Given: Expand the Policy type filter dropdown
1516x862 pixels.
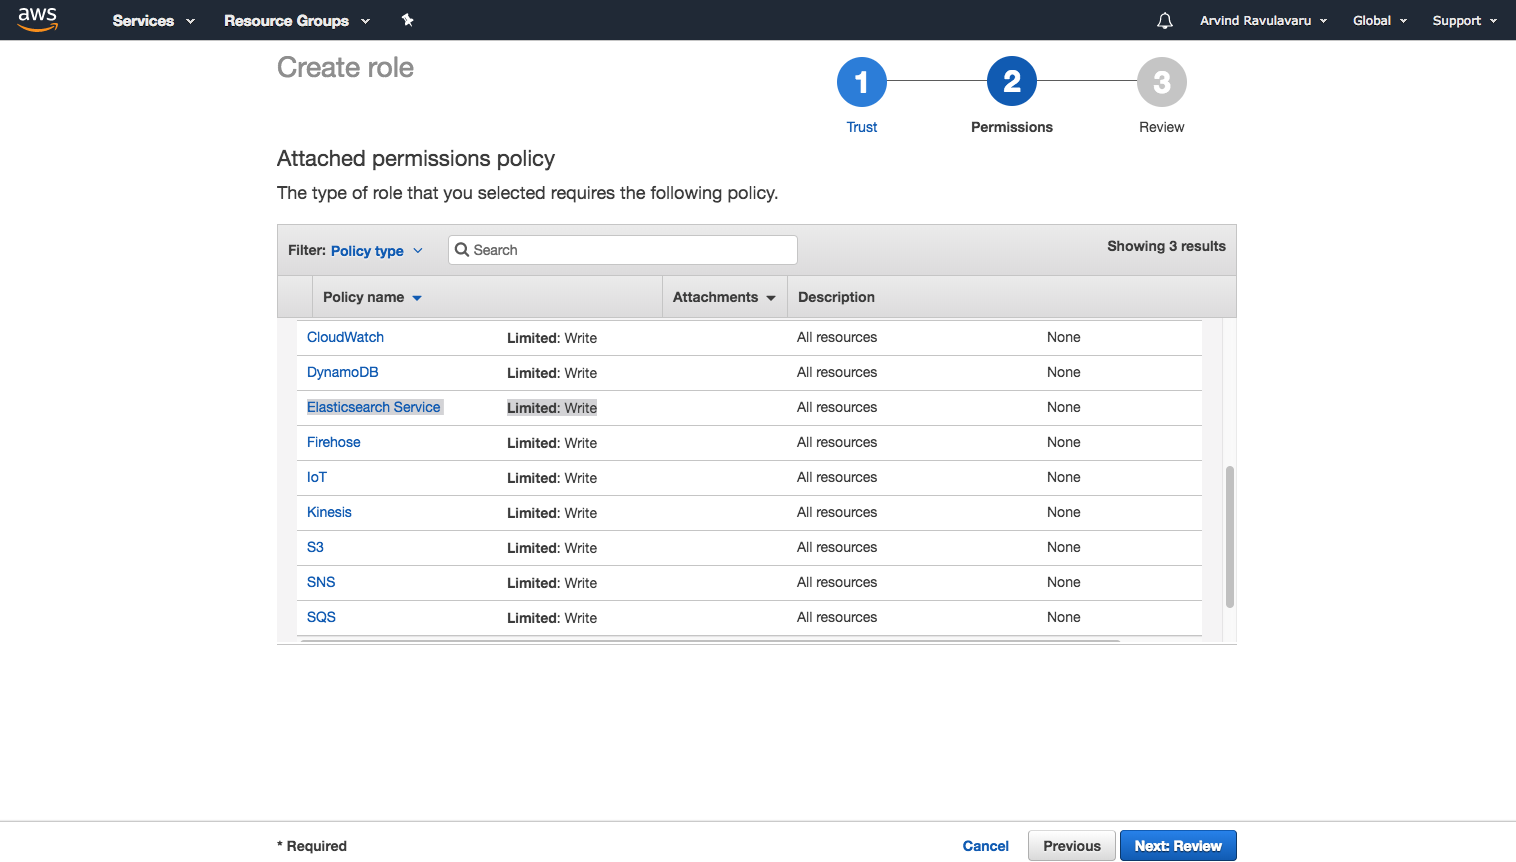Looking at the screenshot, I should coord(377,251).
